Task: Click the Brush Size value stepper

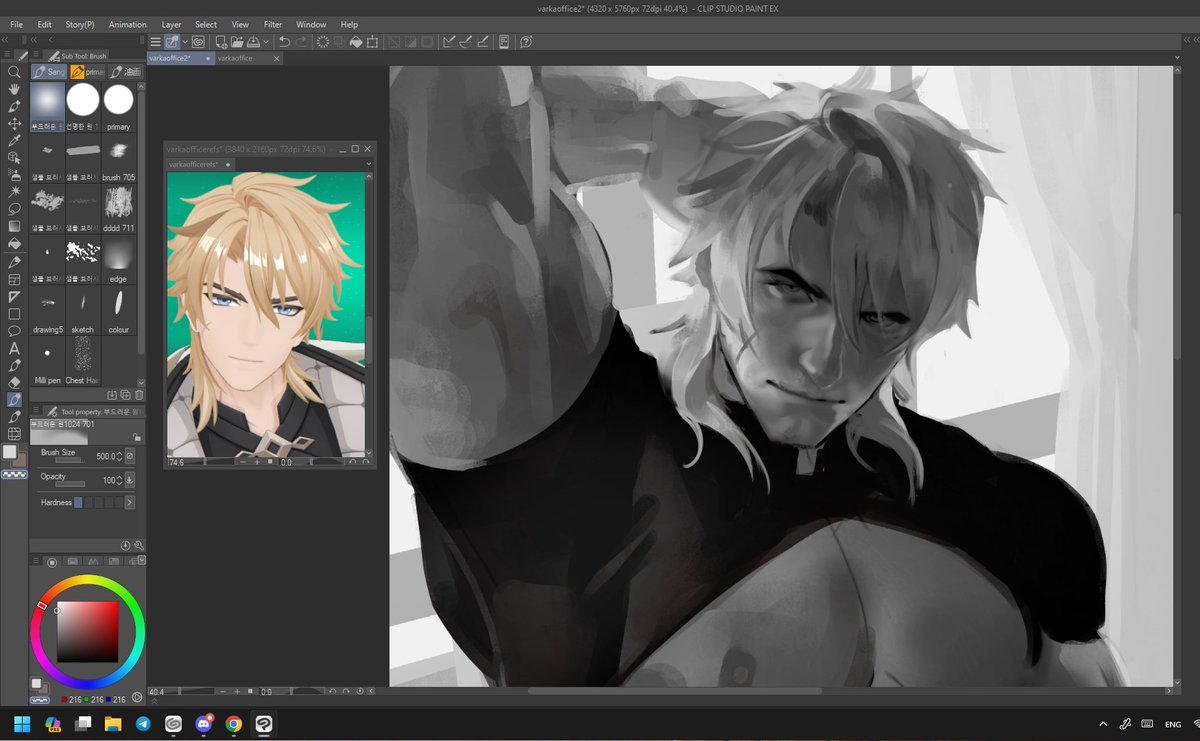Action: [x=120, y=456]
